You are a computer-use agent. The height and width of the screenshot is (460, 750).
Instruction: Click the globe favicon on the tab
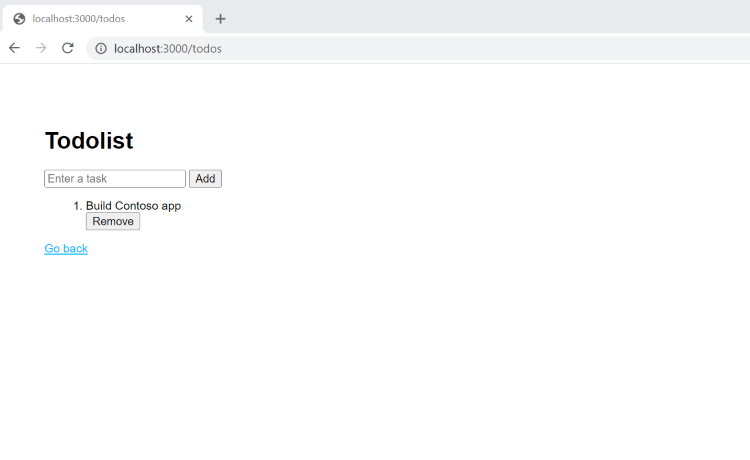click(19, 19)
